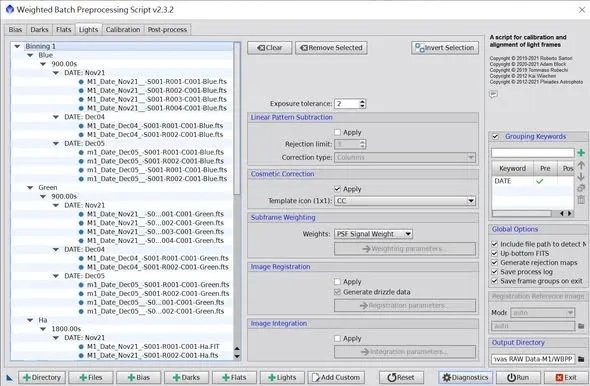Add Darks frames button
This screenshot has width=590, height=386.
click(186, 377)
